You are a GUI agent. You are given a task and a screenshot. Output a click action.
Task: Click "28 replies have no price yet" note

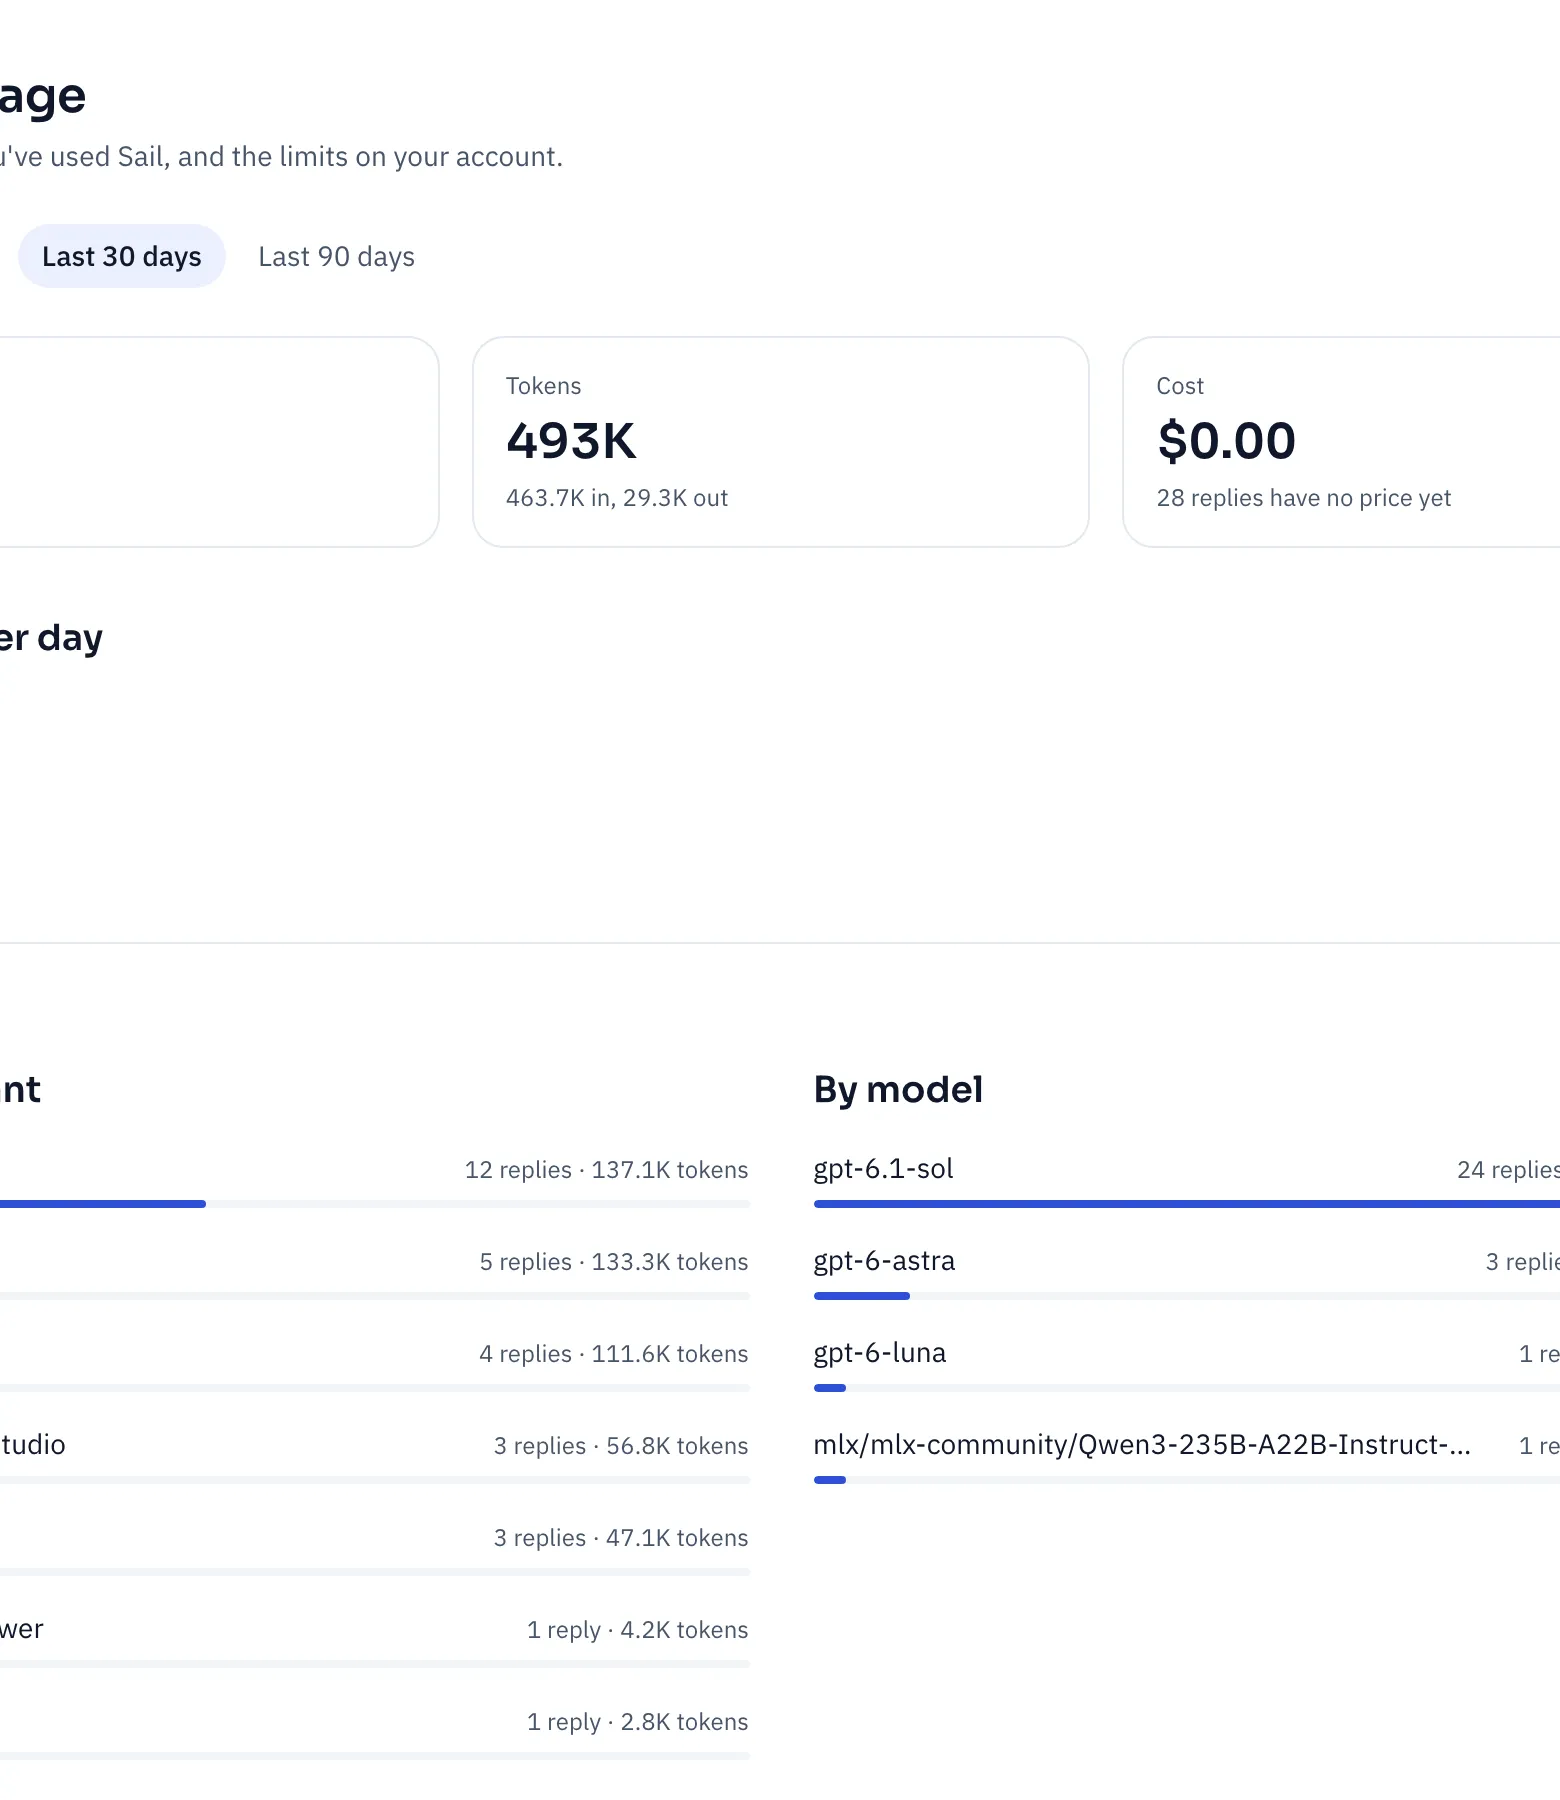pos(1303,498)
